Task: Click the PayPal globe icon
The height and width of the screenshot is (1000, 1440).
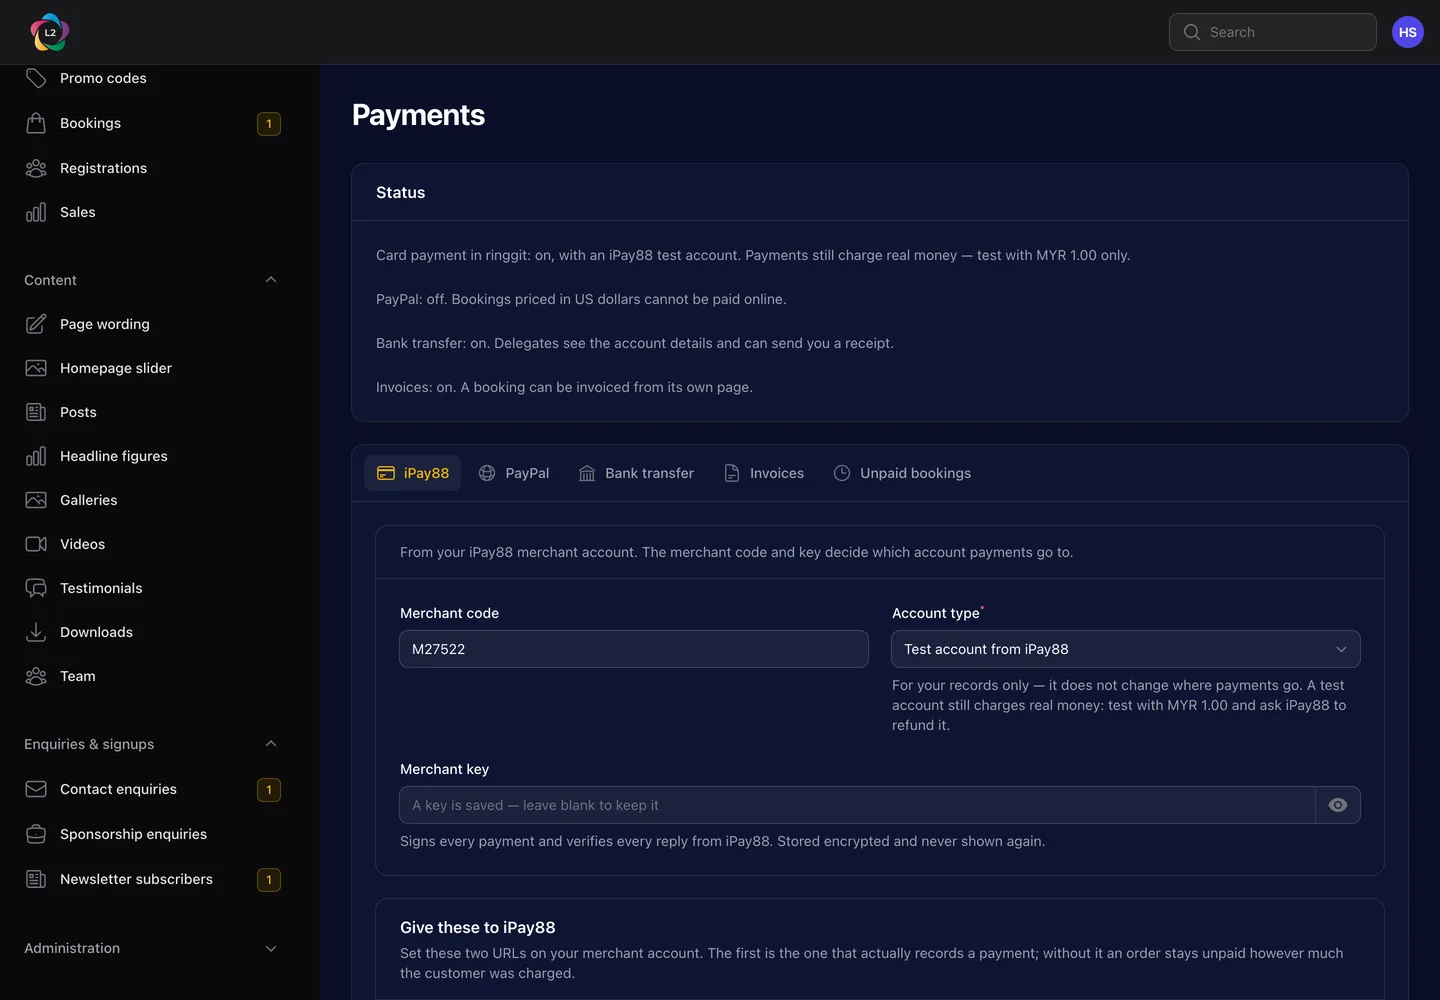Action: click(487, 473)
